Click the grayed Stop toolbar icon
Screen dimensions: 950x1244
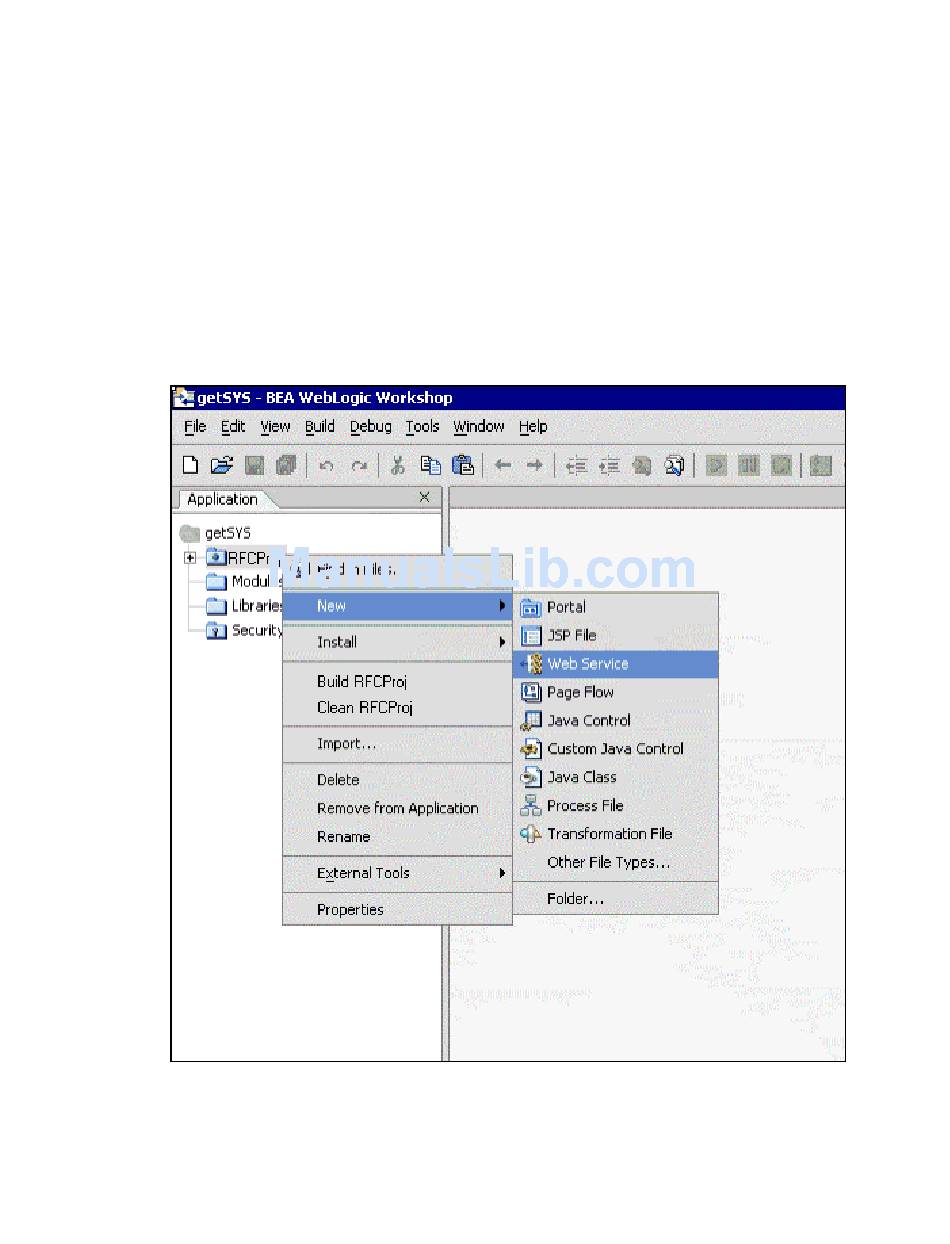(780, 465)
